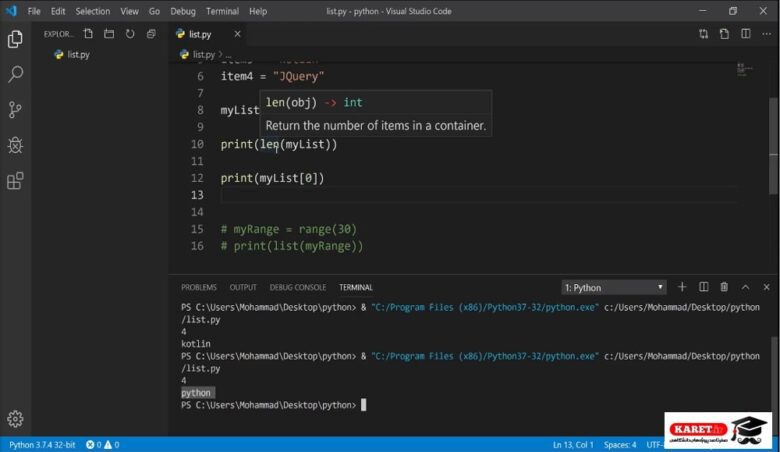The image size is (780, 452).
Task: Click the code minimap preview
Action: tap(745, 69)
